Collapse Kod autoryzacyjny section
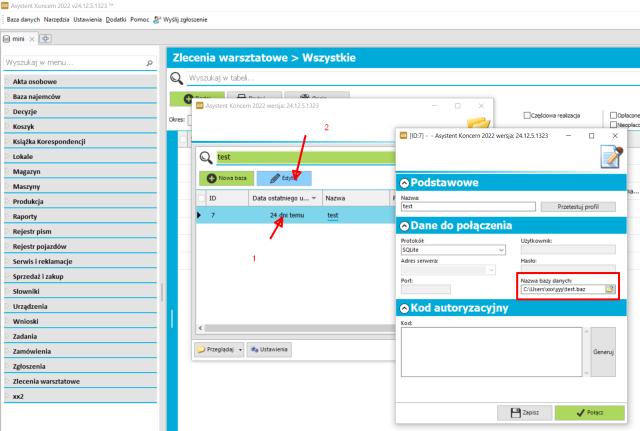The width and height of the screenshot is (640, 431). coord(404,309)
